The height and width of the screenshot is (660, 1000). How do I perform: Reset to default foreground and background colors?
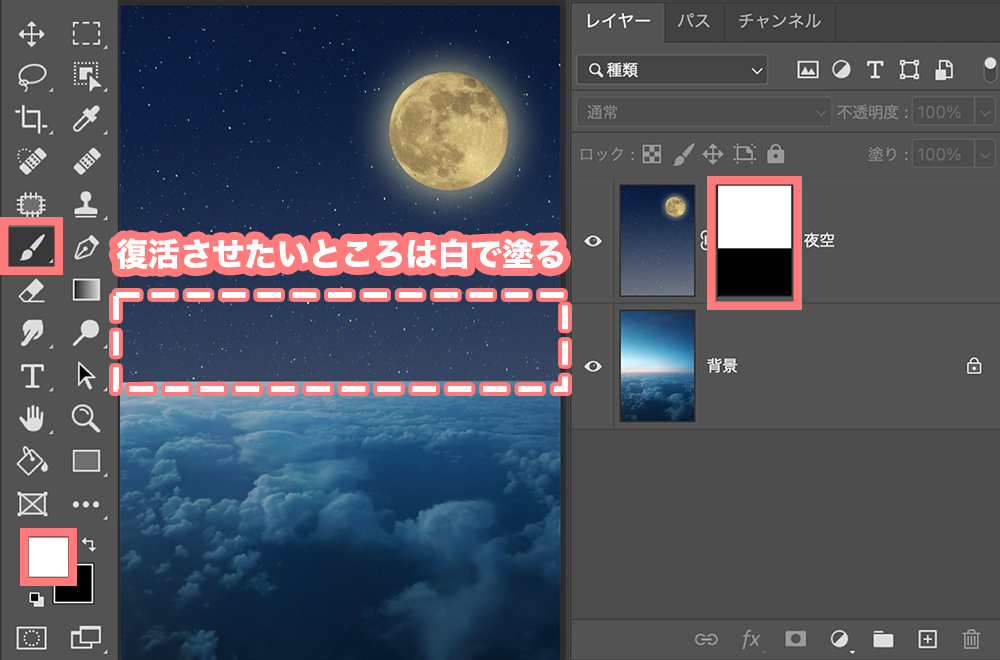pyautogui.click(x=36, y=599)
